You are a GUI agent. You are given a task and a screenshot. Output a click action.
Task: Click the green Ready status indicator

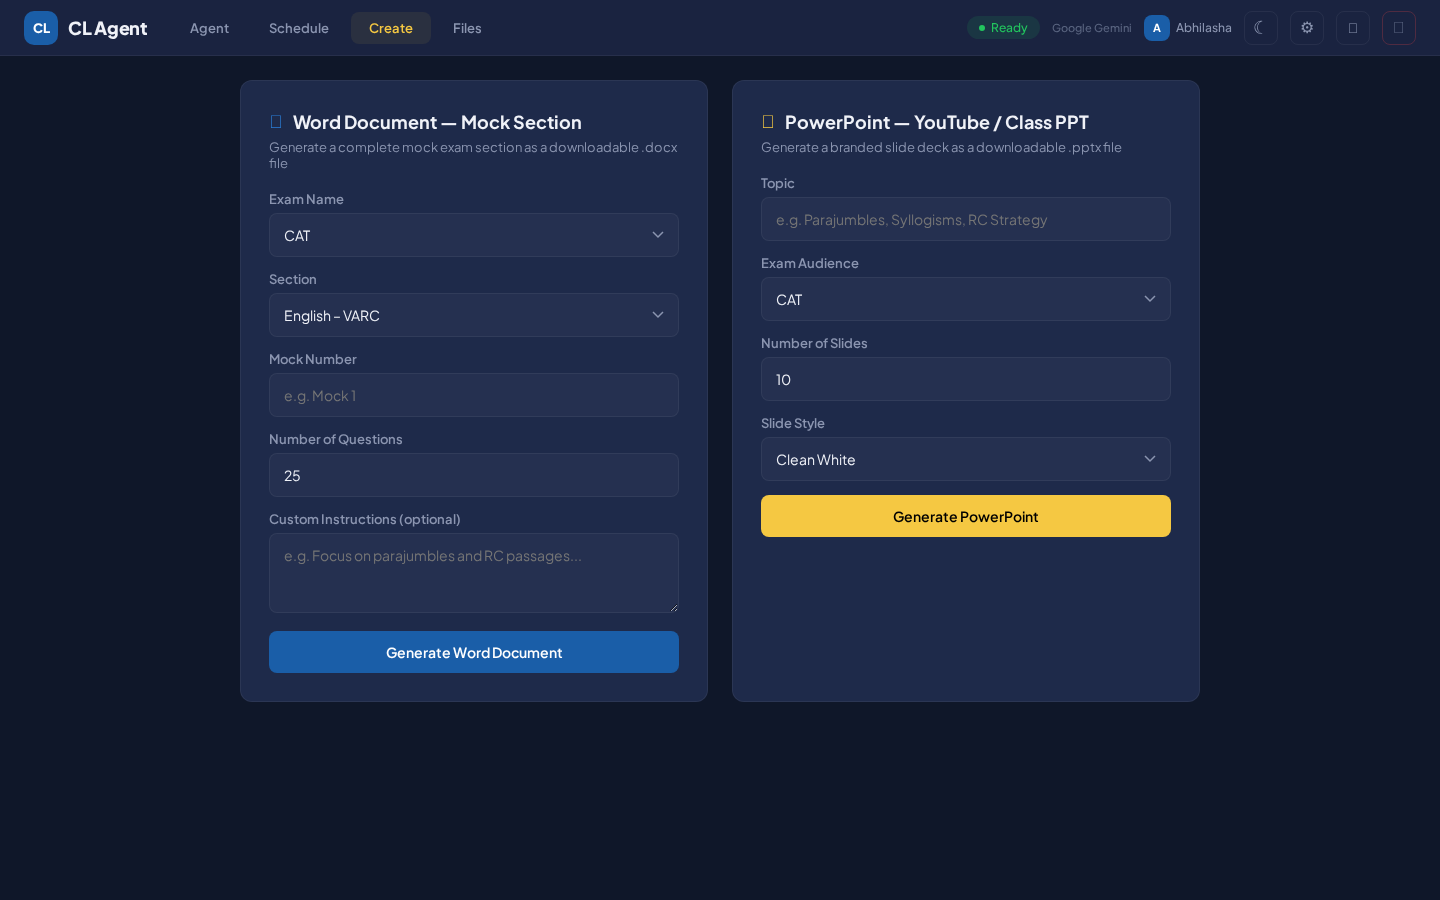[1003, 27]
